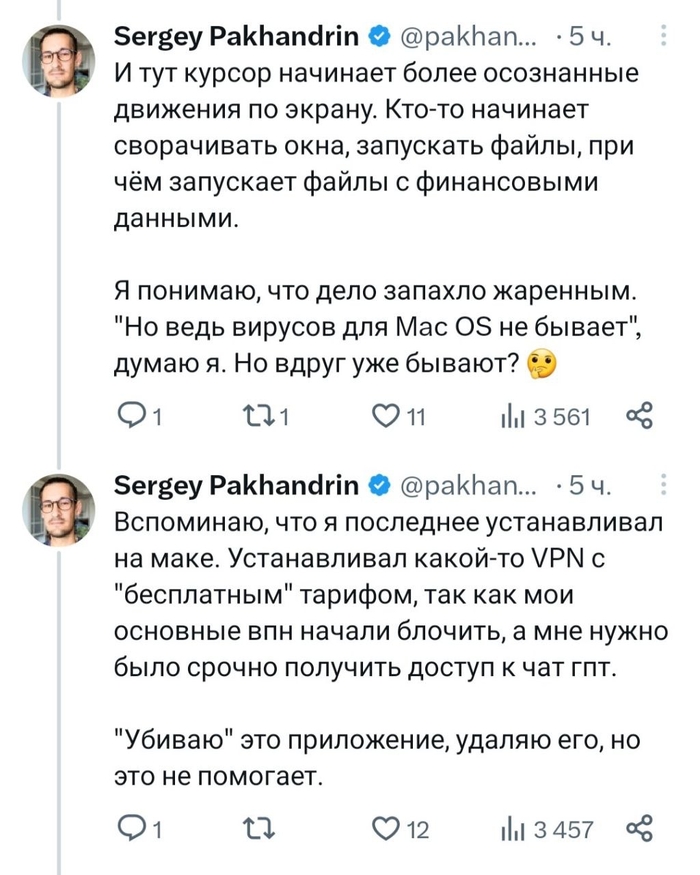The height and width of the screenshot is (875, 700).
Task: Like the second tweet with 12 likes
Action: tap(384, 829)
